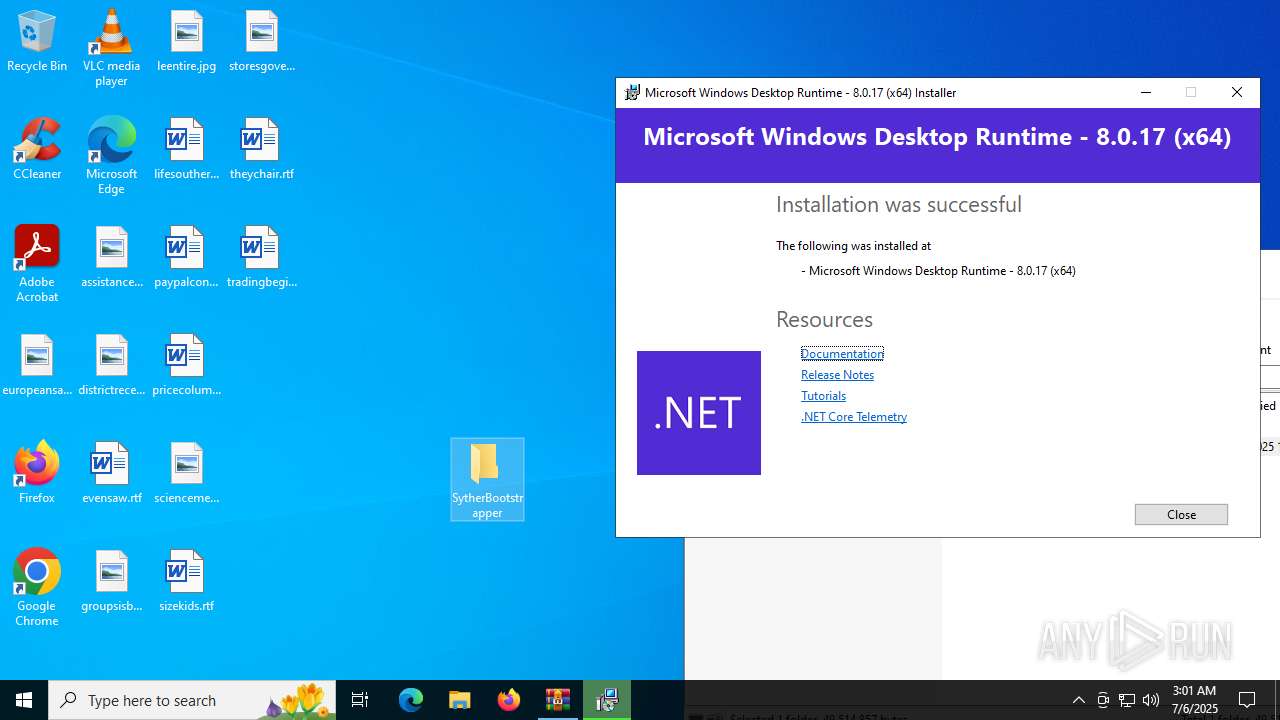Select scienceme... image file
This screenshot has width=1280, height=720.
[x=186, y=474]
